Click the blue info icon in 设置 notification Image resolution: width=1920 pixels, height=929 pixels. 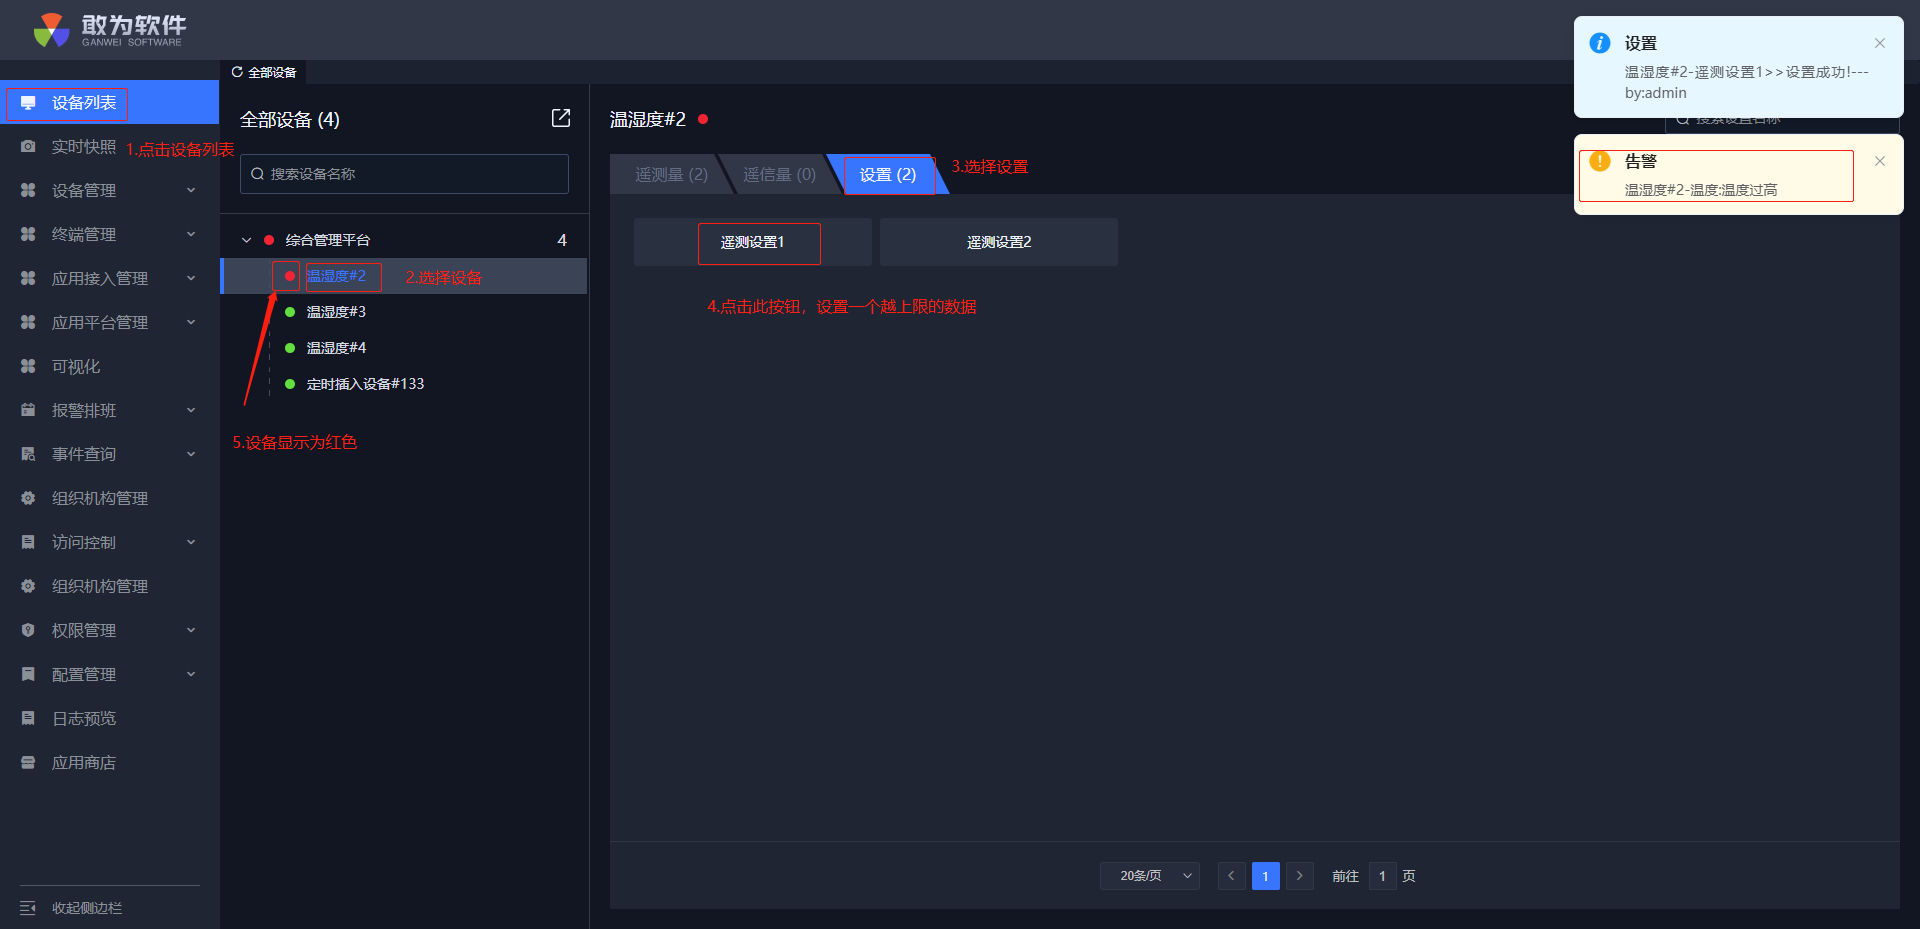tap(1600, 43)
